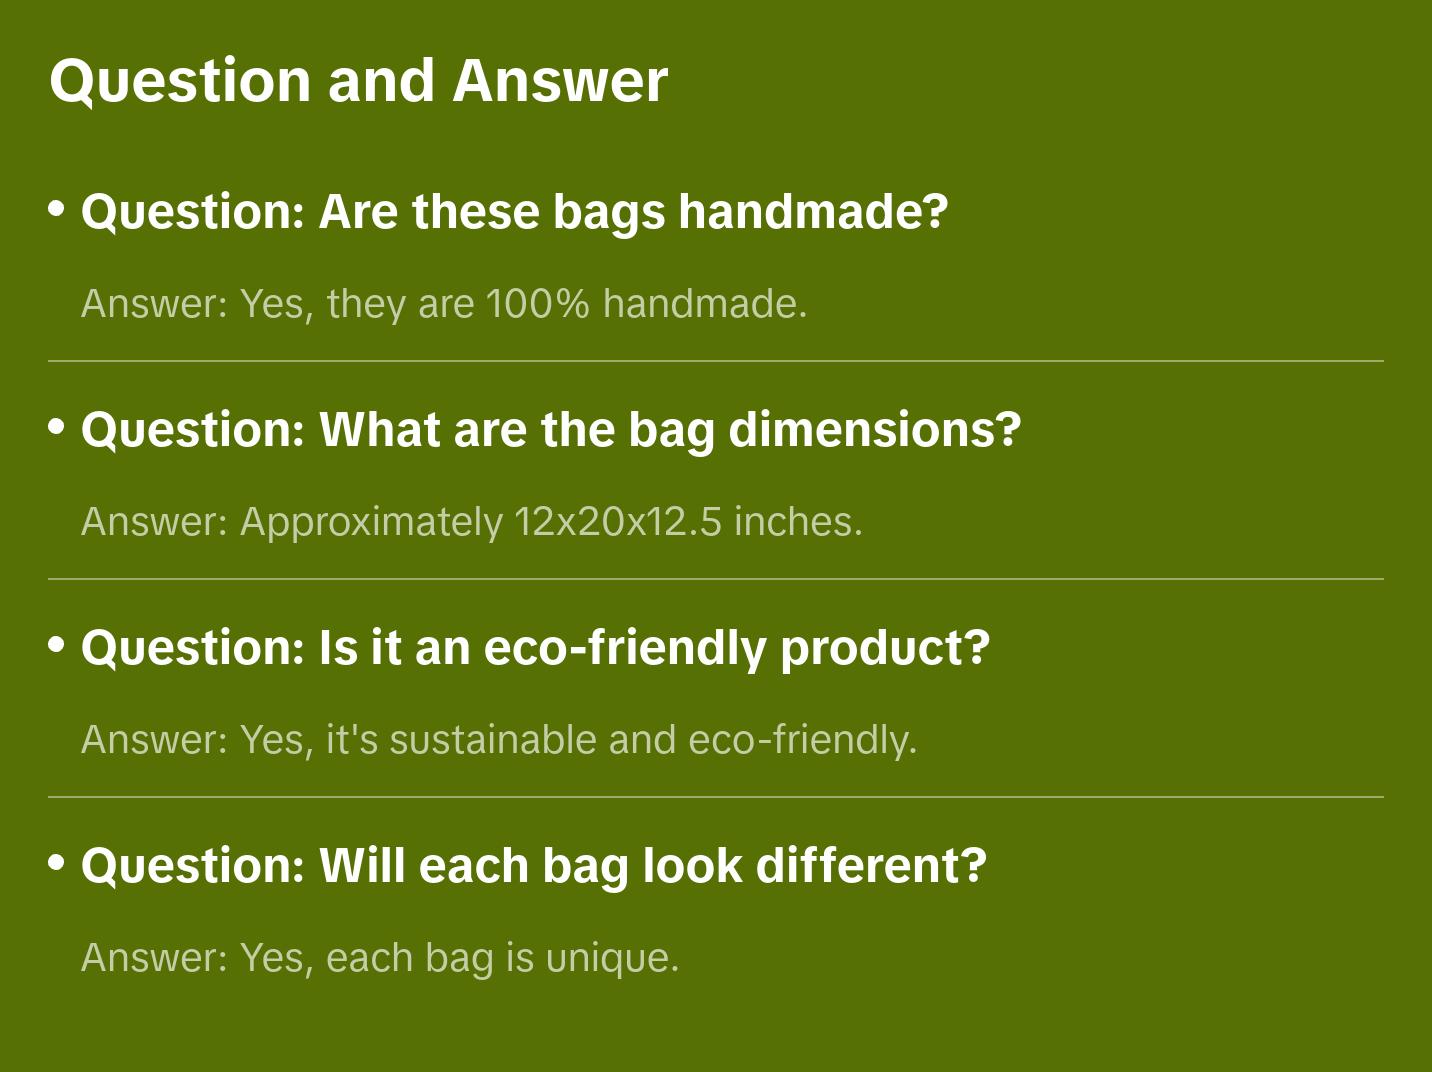Click the divider line below the eco-friendly answer

point(716,797)
